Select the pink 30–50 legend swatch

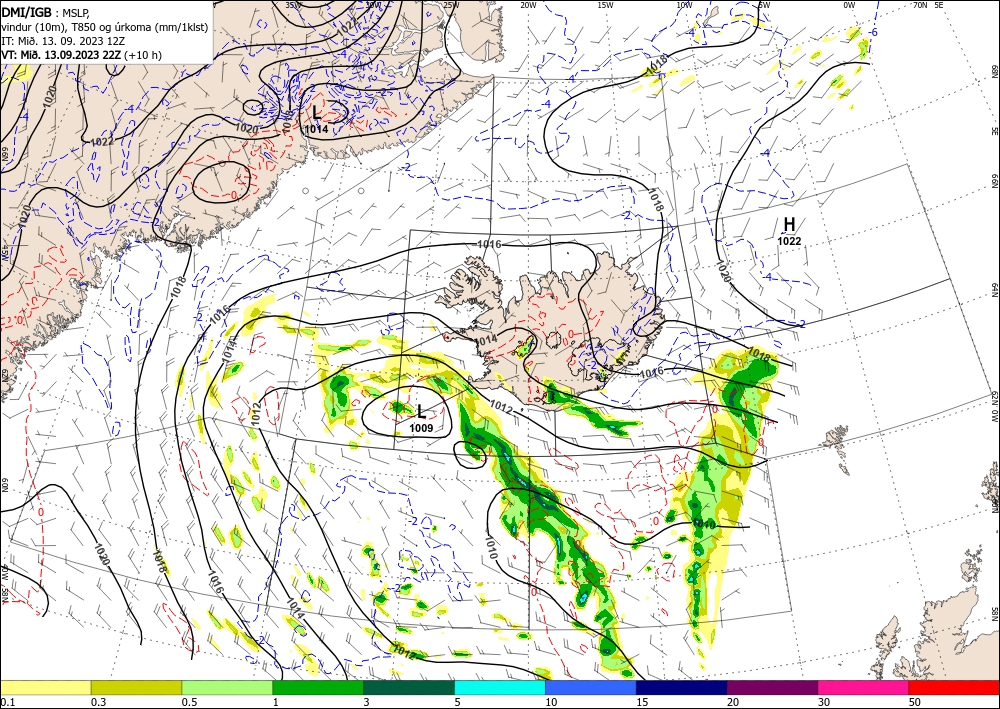[x=864, y=687]
